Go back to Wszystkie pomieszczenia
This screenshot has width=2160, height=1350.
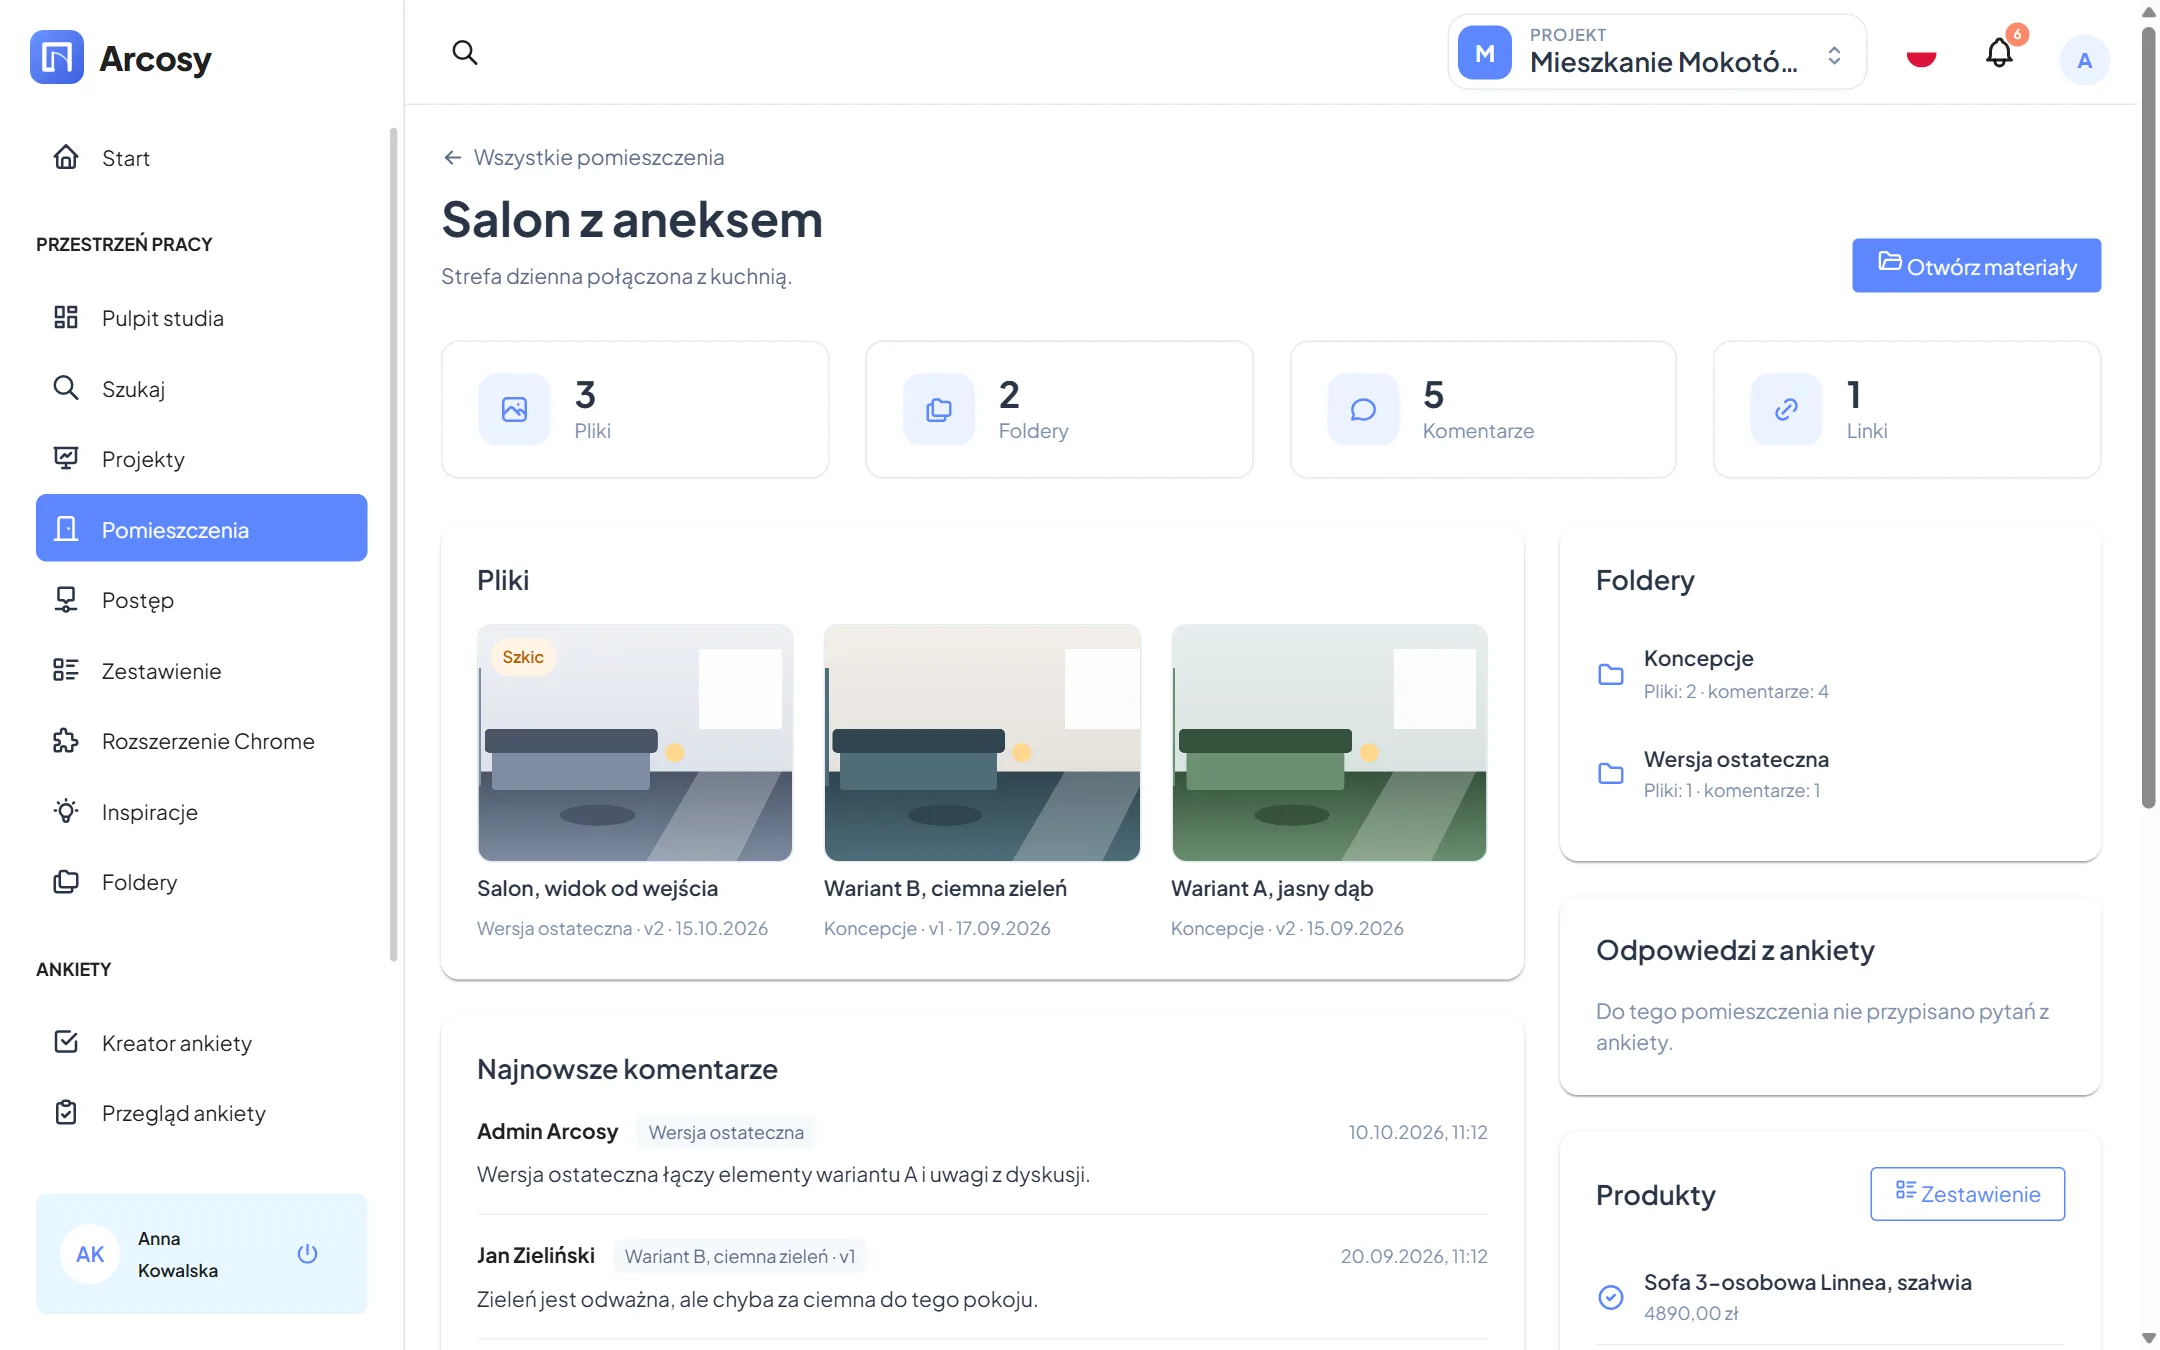pos(584,157)
